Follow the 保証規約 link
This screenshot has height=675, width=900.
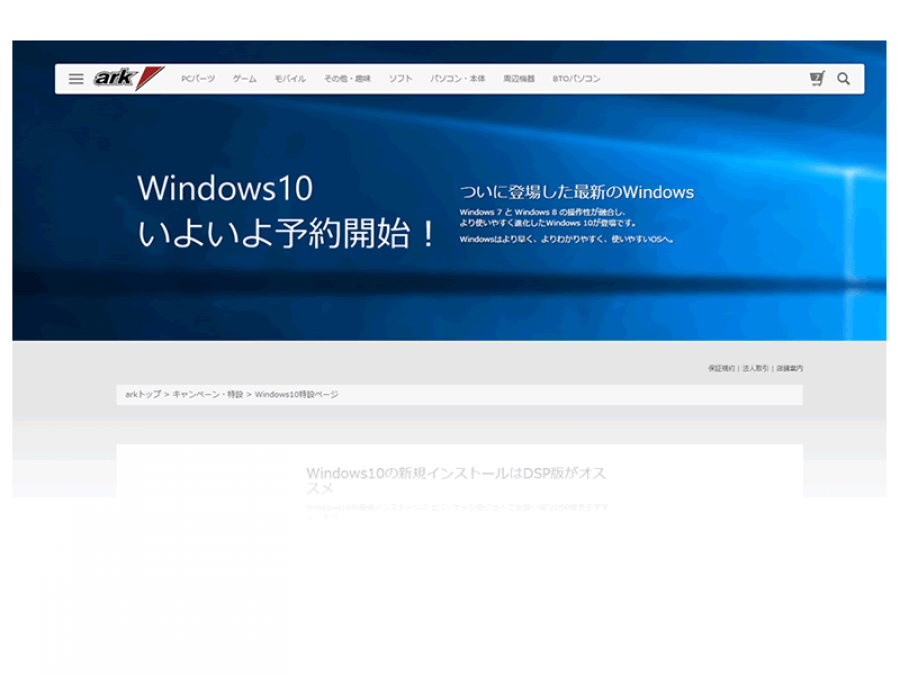click(721, 368)
